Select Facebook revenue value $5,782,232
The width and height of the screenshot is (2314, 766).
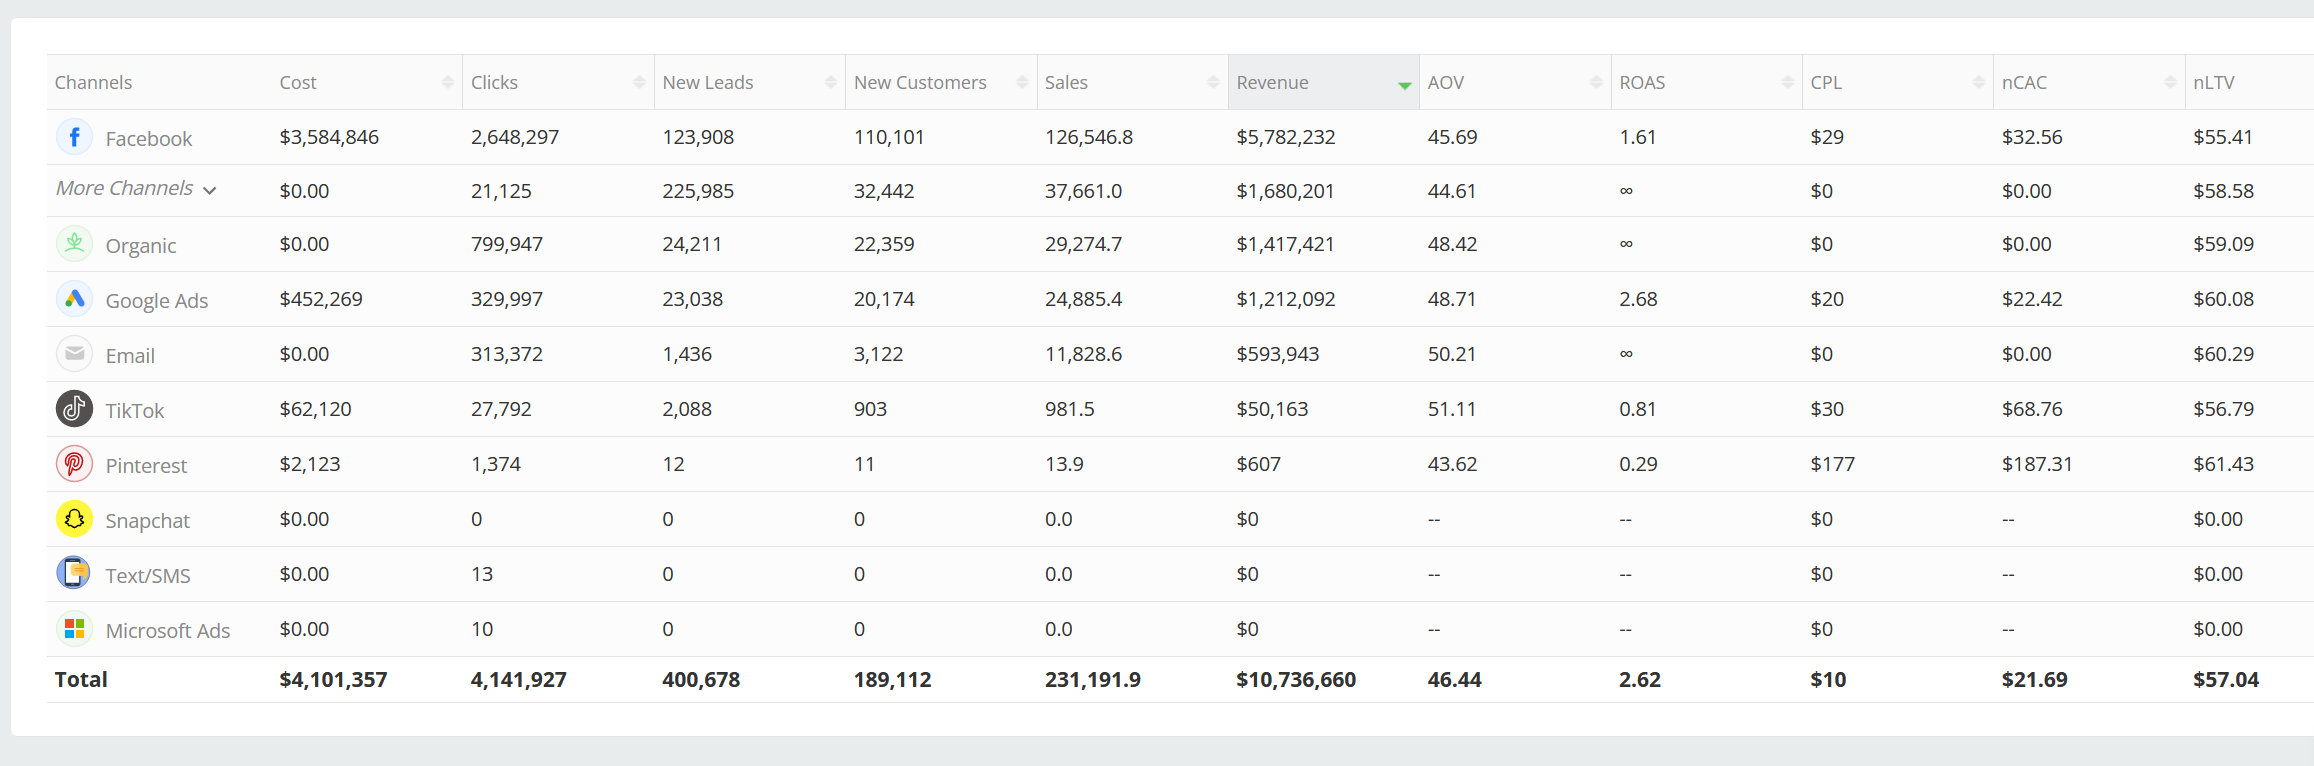click(1286, 137)
